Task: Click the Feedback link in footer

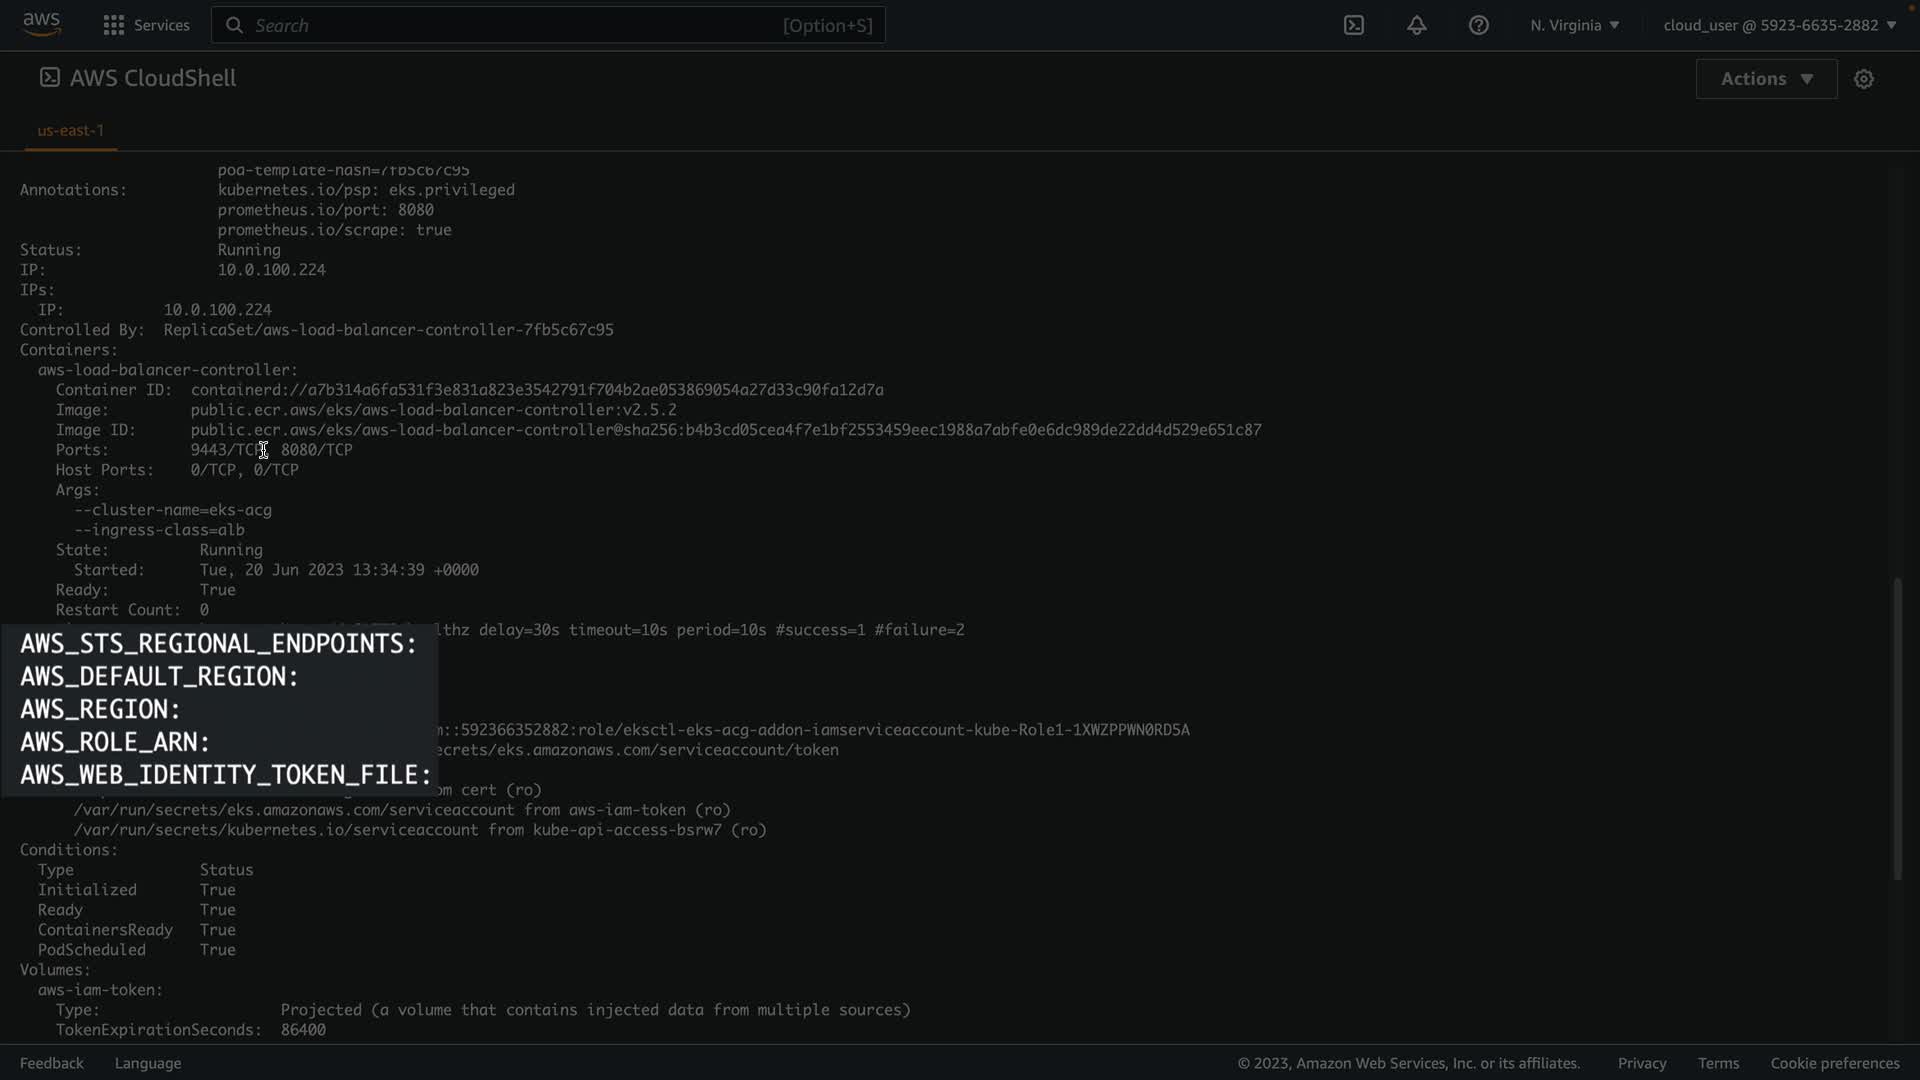Action: pos(51,1063)
